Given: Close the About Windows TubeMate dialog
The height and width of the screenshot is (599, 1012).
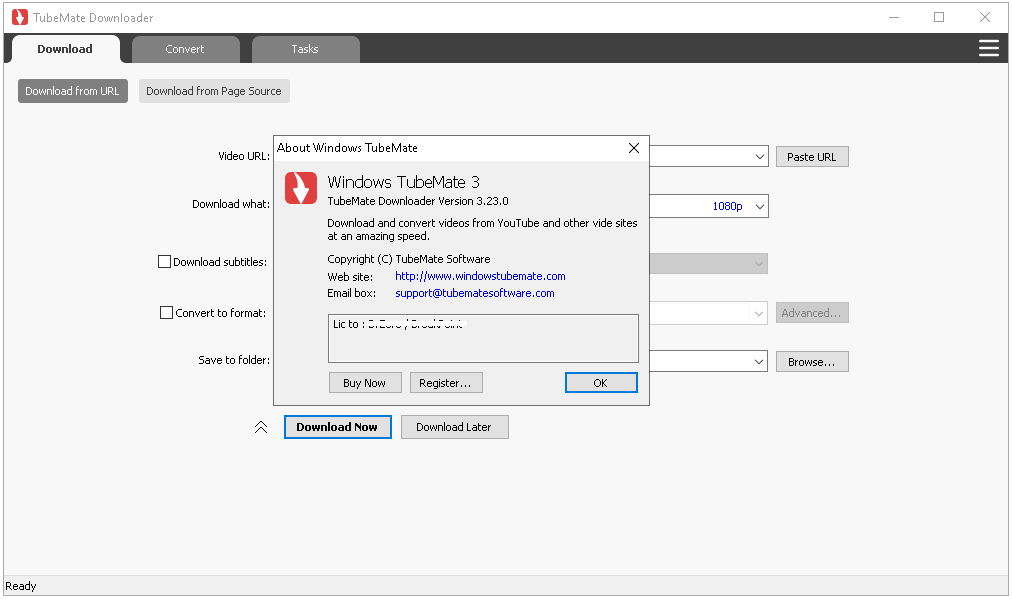Looking at the screenshot, I should (x=634, y=148).
